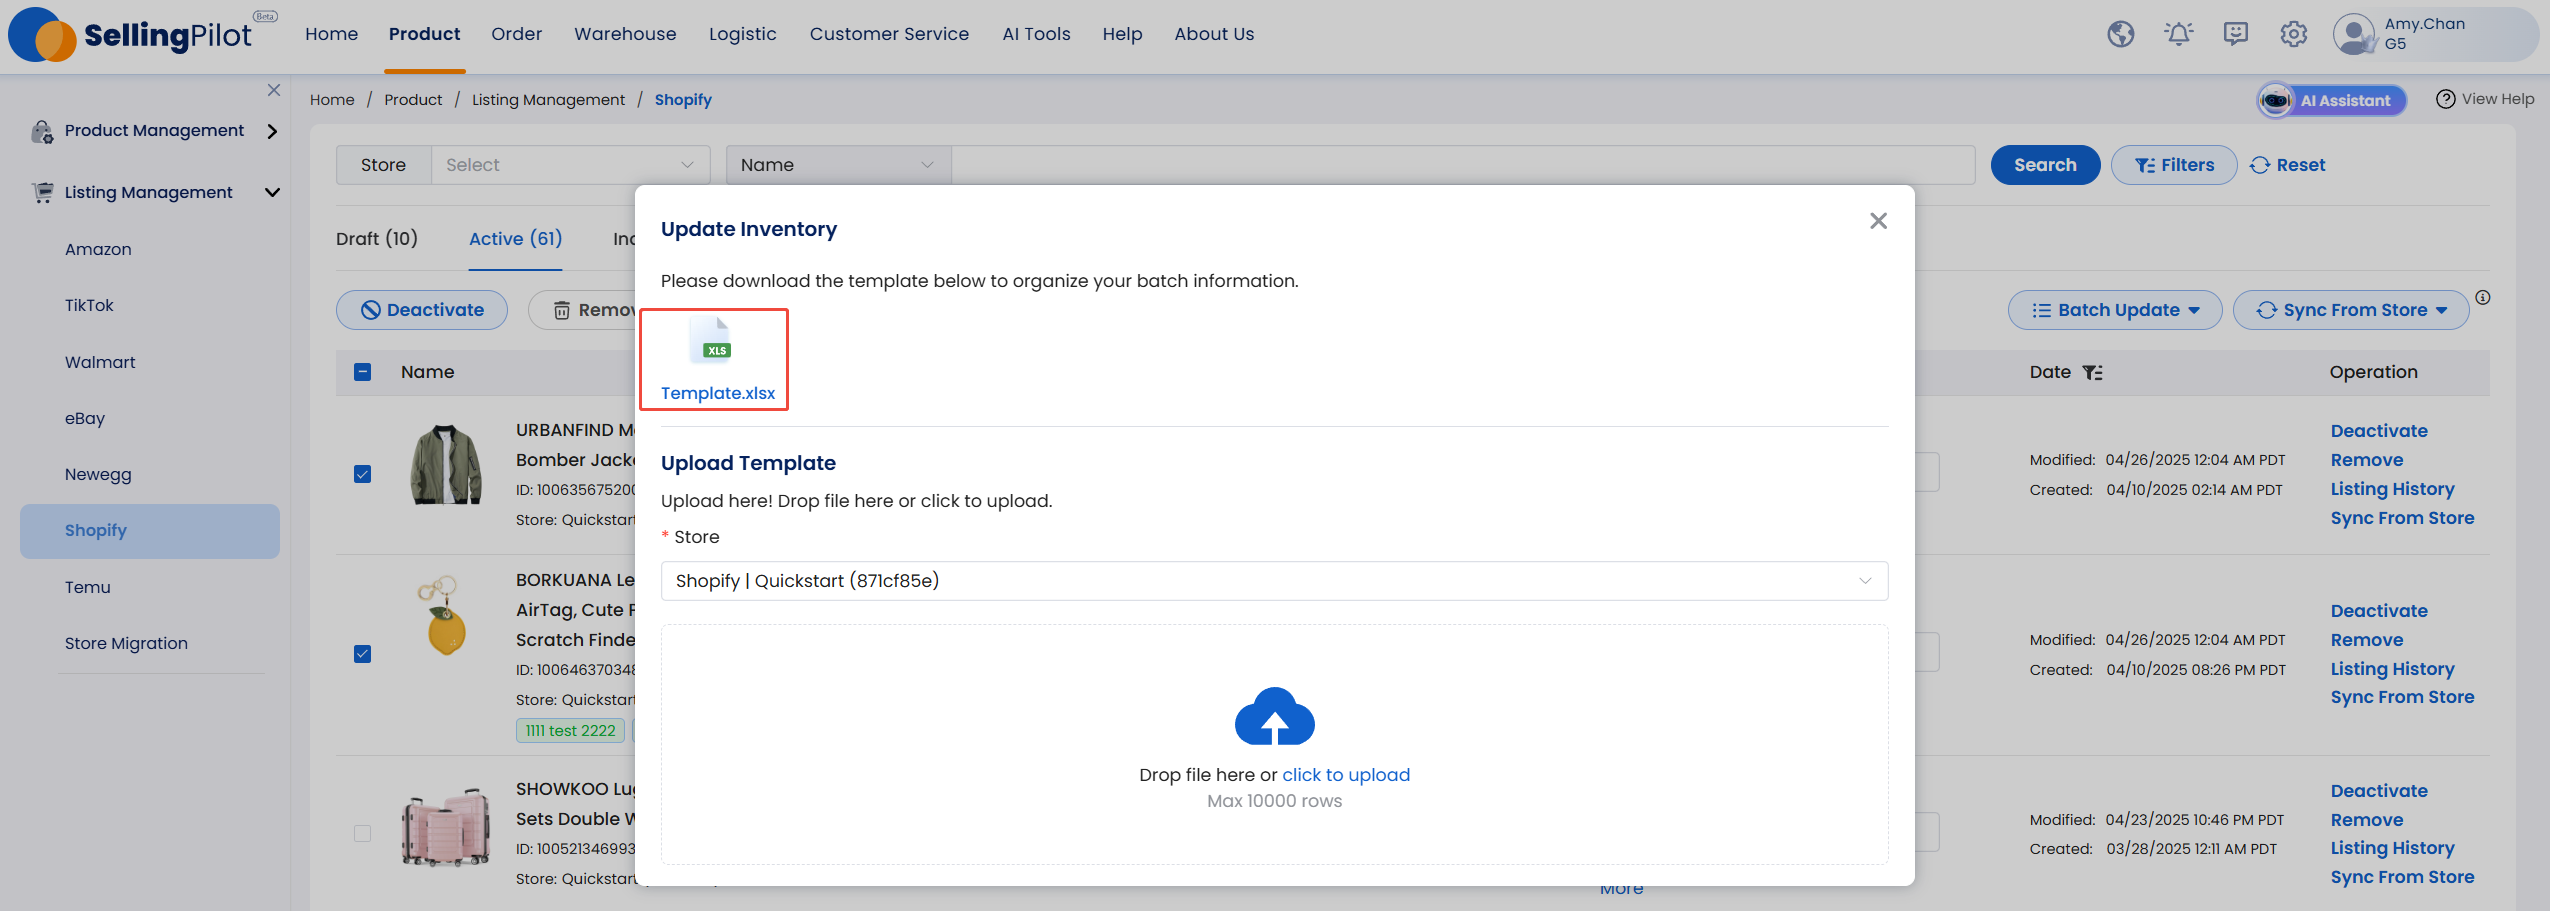Select Temu in the sidebar
2550x911 pixels.
(88, 587)
